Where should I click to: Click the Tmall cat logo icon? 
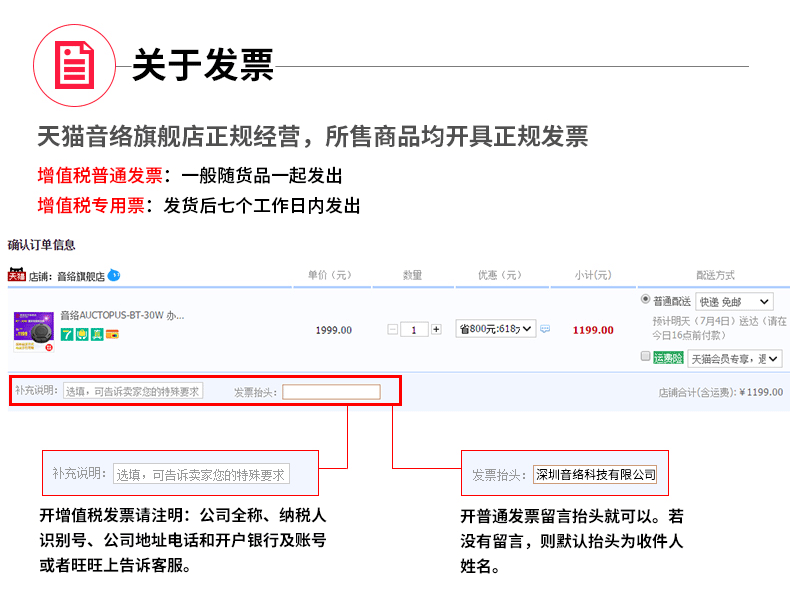point(17,275)
